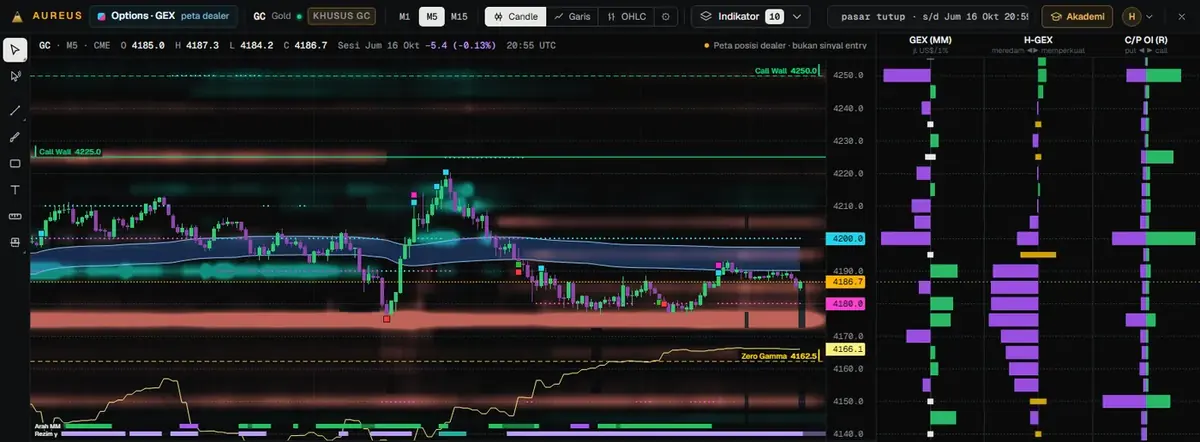Open the user menu chevron beside avatar

[1150, 17]
